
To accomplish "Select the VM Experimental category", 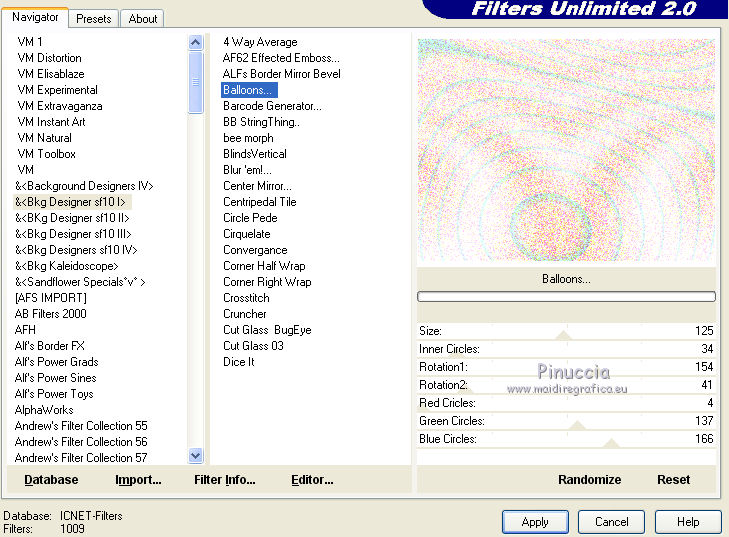I will pos(58,90).
